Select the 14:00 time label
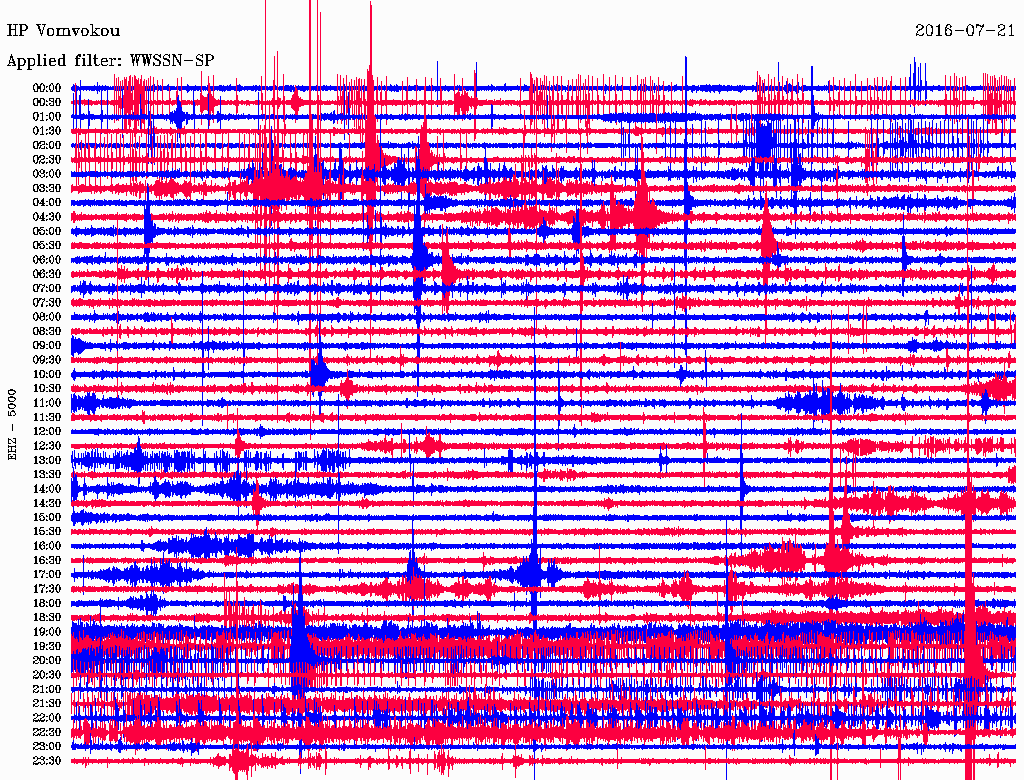 pyautogui.click(x=47, y=489)
